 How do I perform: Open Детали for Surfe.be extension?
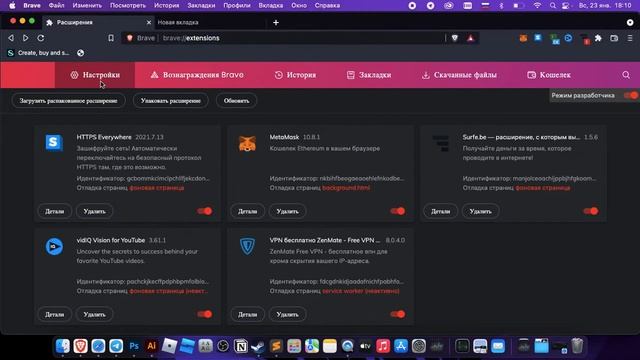(441, 211)
